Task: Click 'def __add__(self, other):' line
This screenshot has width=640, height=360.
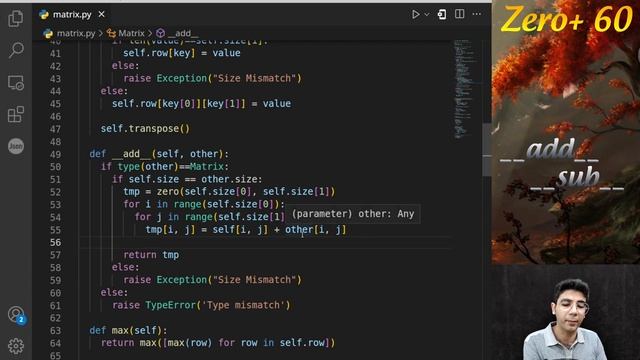Action: pos(159,154)
